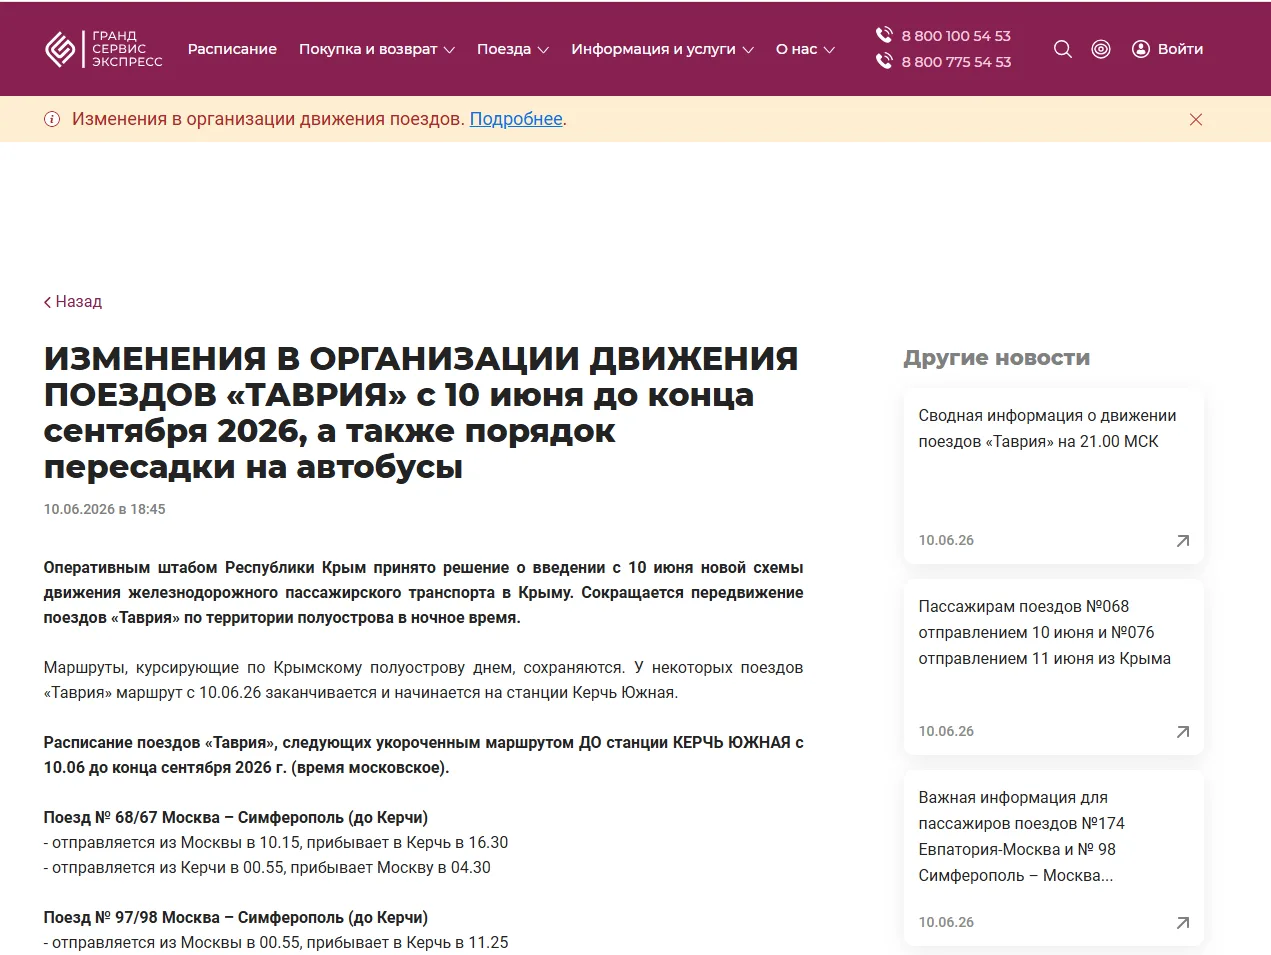Click the banner text 'Изменения в организации движения поездов'

click(x=268, y=119)
